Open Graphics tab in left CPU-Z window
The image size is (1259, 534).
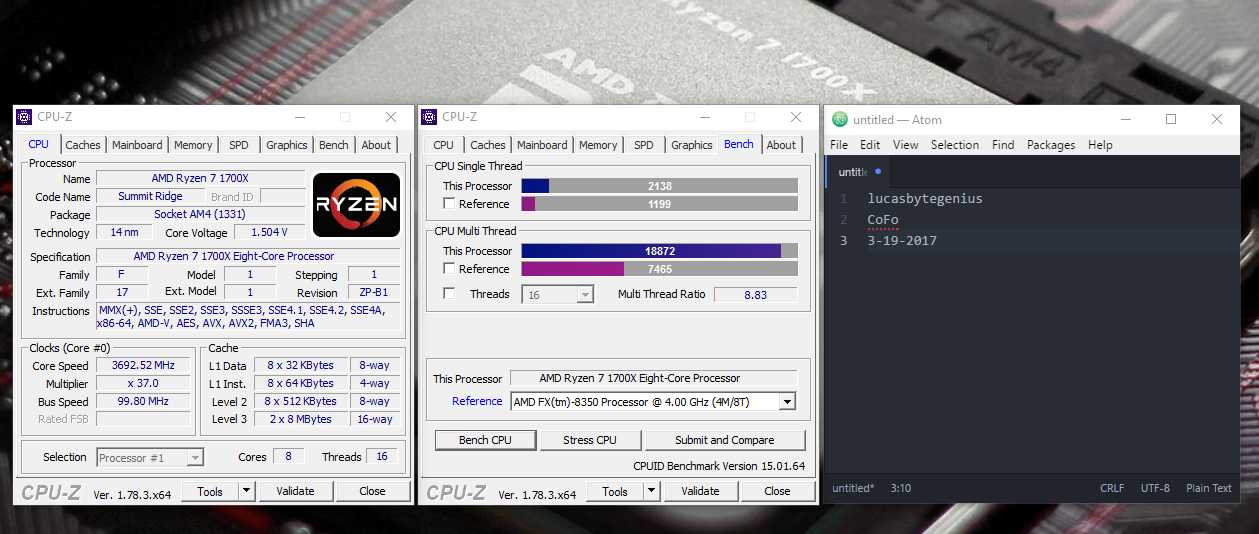[x=287, y=145]
